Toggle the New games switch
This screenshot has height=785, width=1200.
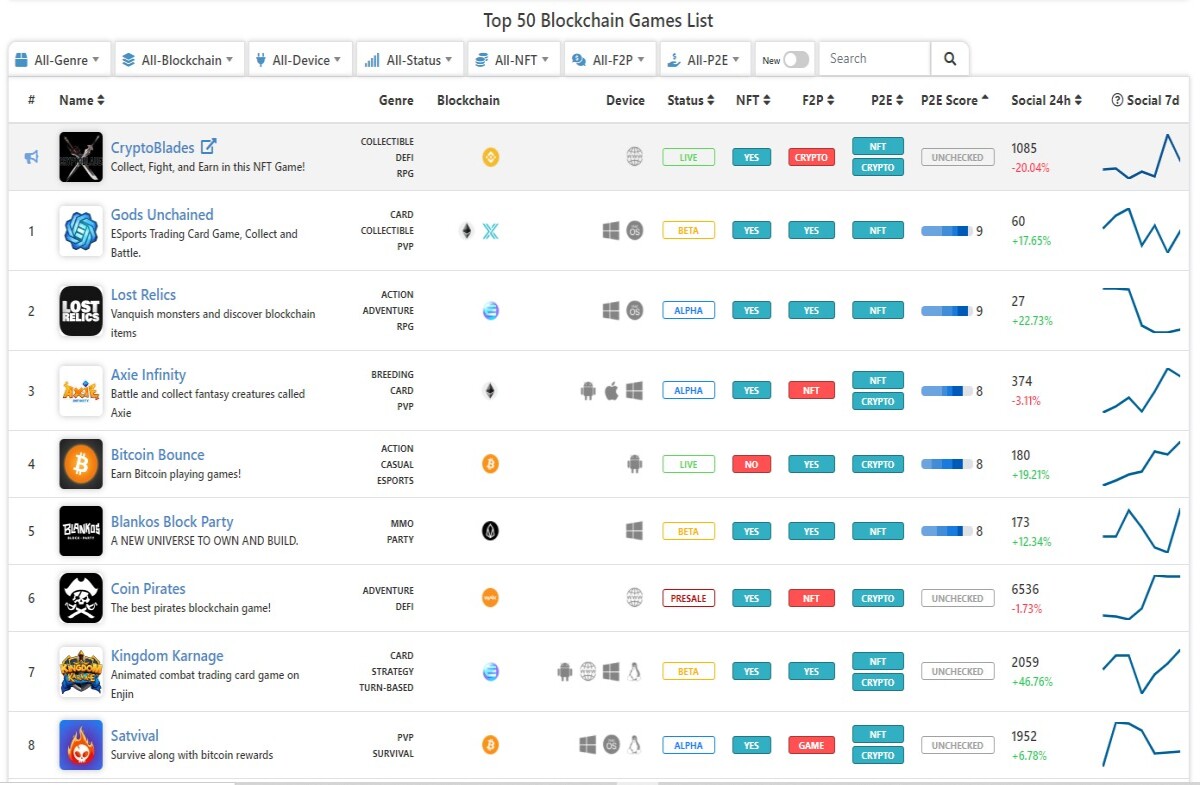pos(796,60)
